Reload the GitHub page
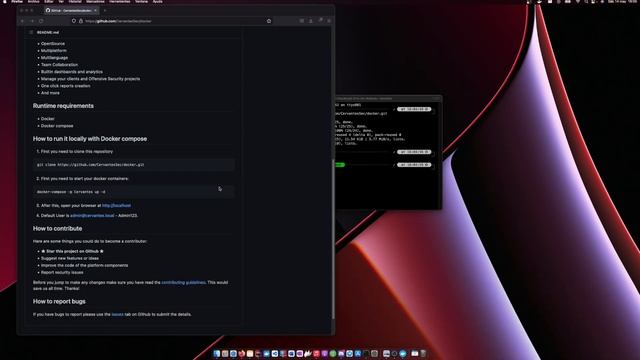The height and width of the screenshot is (360, 640). pos(41,21)
